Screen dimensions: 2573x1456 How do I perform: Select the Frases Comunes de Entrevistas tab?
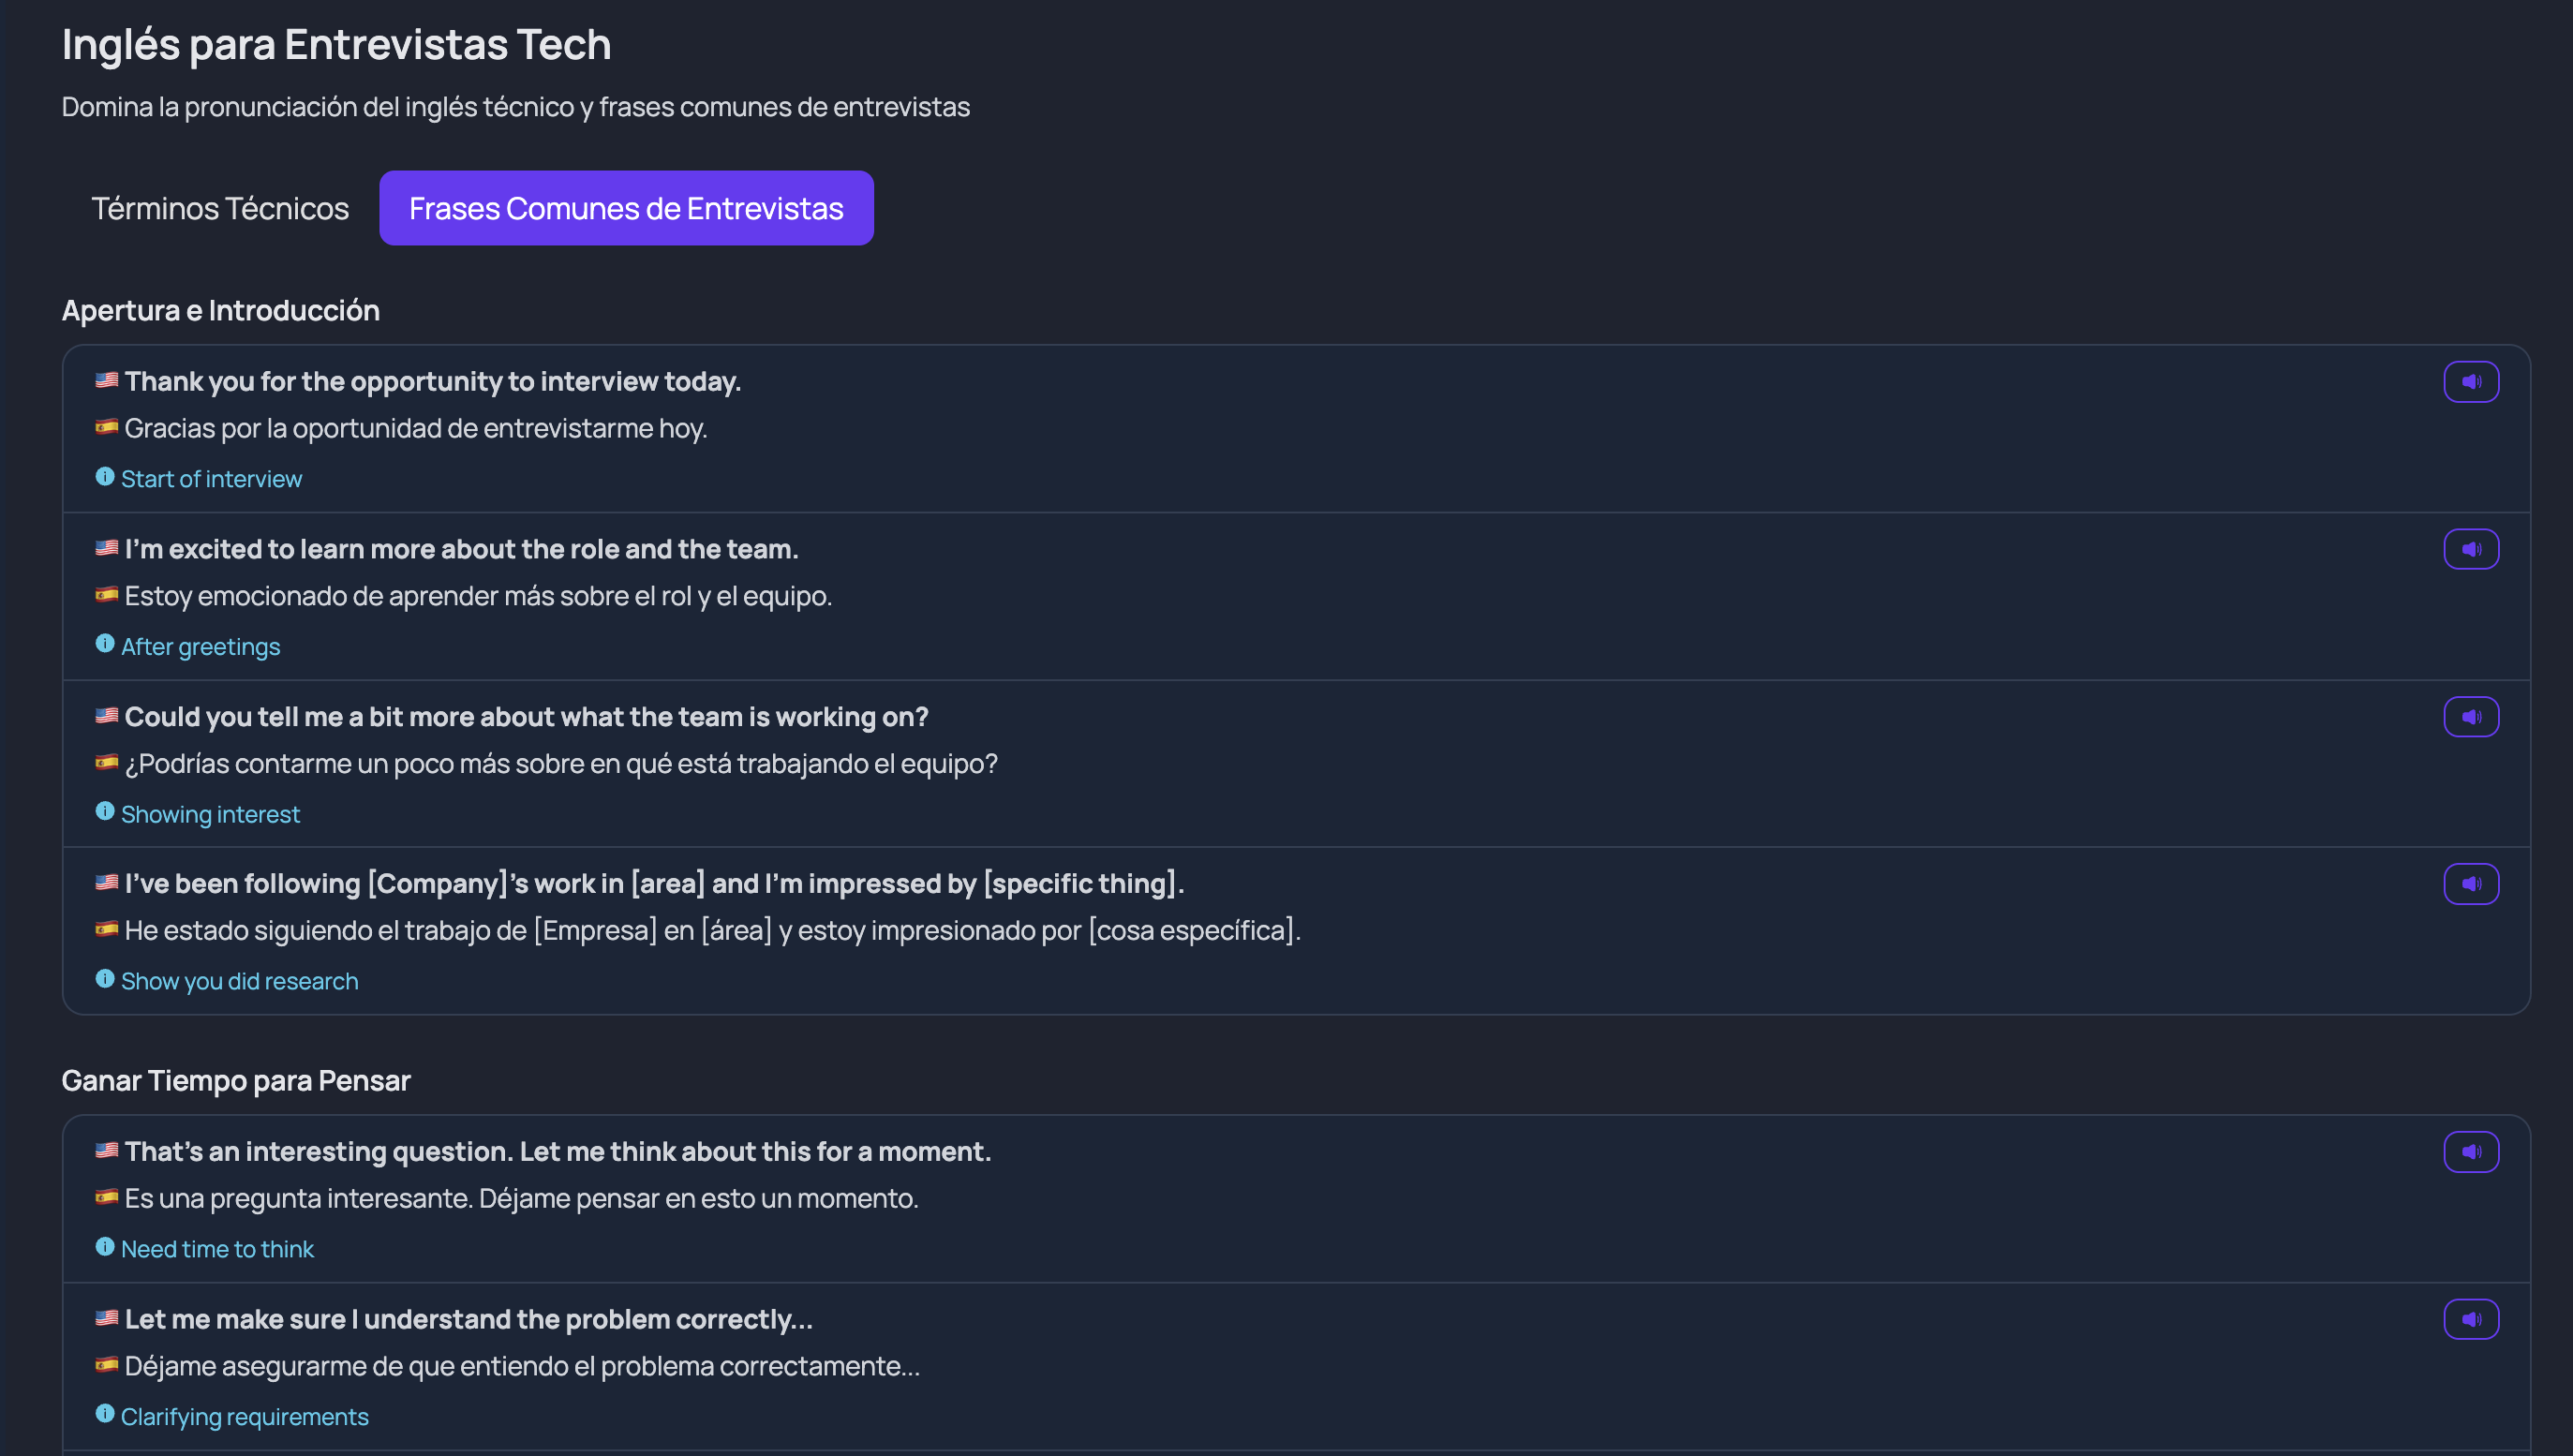[626, 208]
